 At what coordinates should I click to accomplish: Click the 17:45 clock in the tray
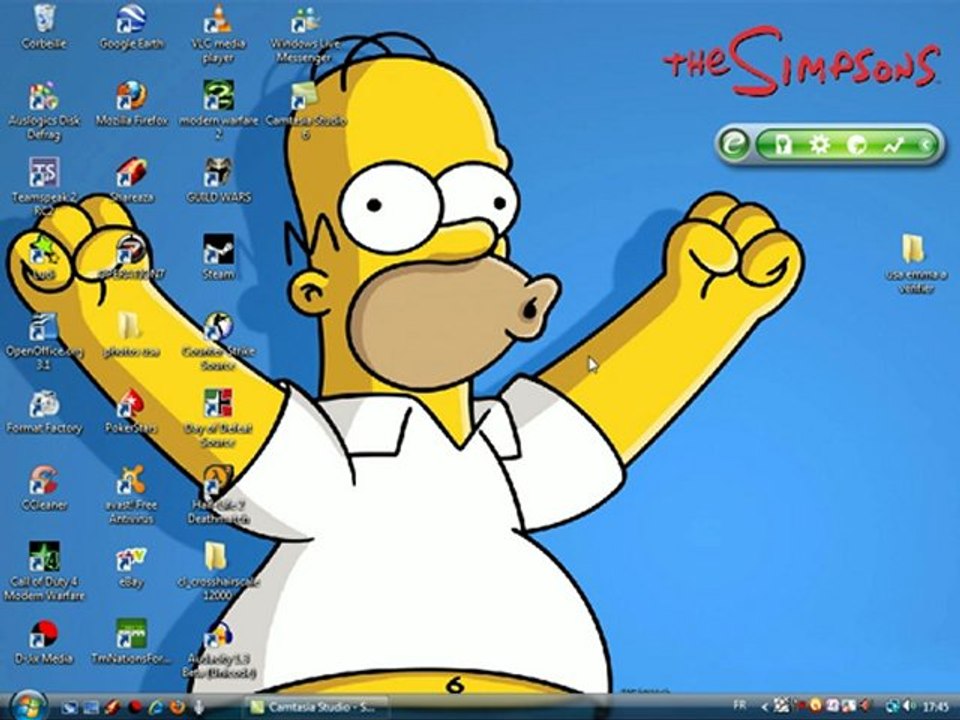pyautogui.click(x=935, y=707)
